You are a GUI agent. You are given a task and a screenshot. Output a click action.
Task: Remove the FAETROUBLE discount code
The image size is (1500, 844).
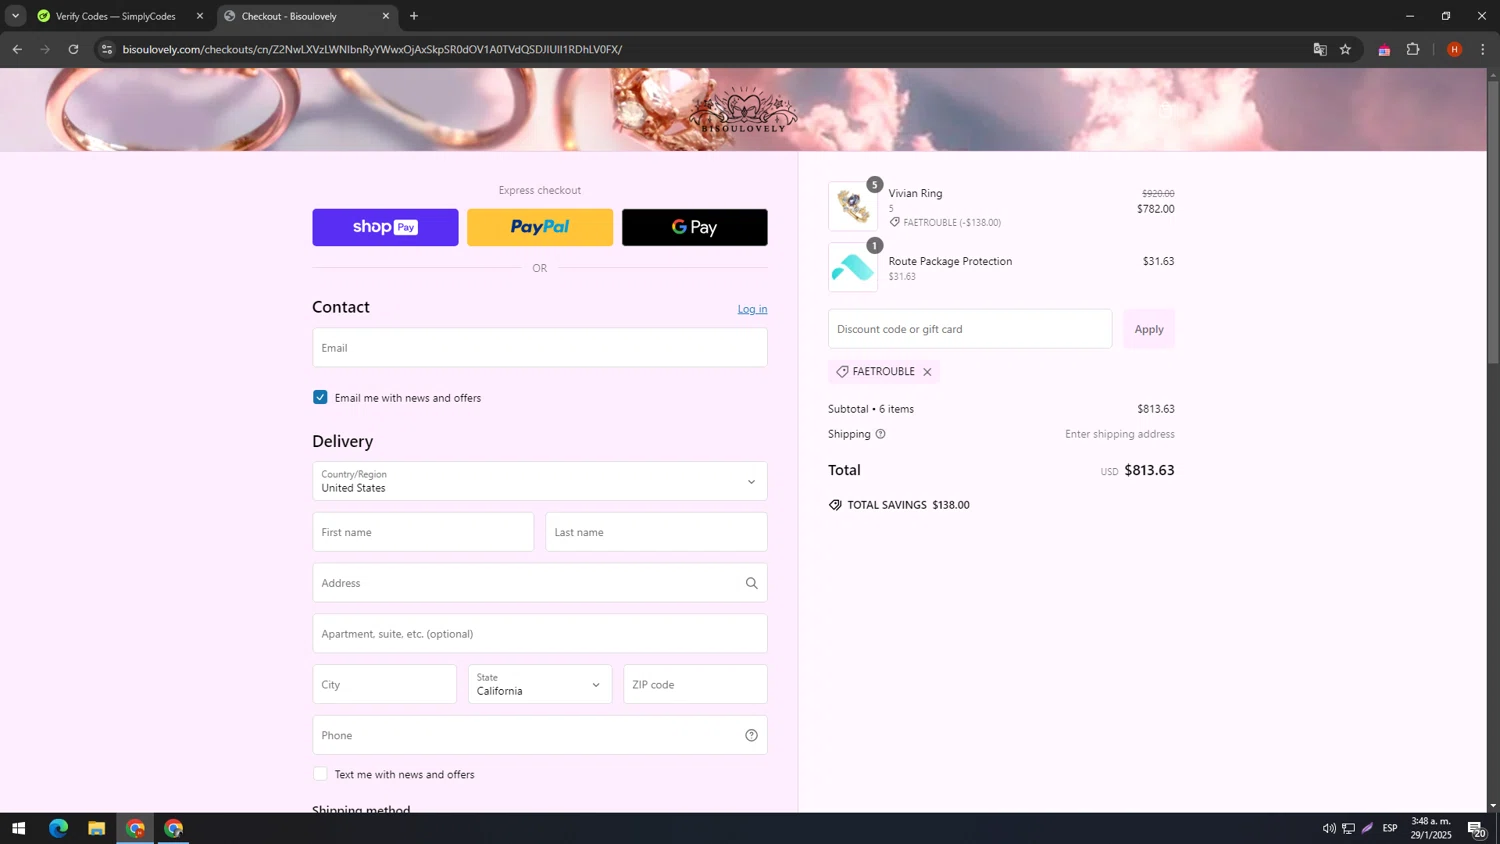pyautogui.click(x=927, y=372)
